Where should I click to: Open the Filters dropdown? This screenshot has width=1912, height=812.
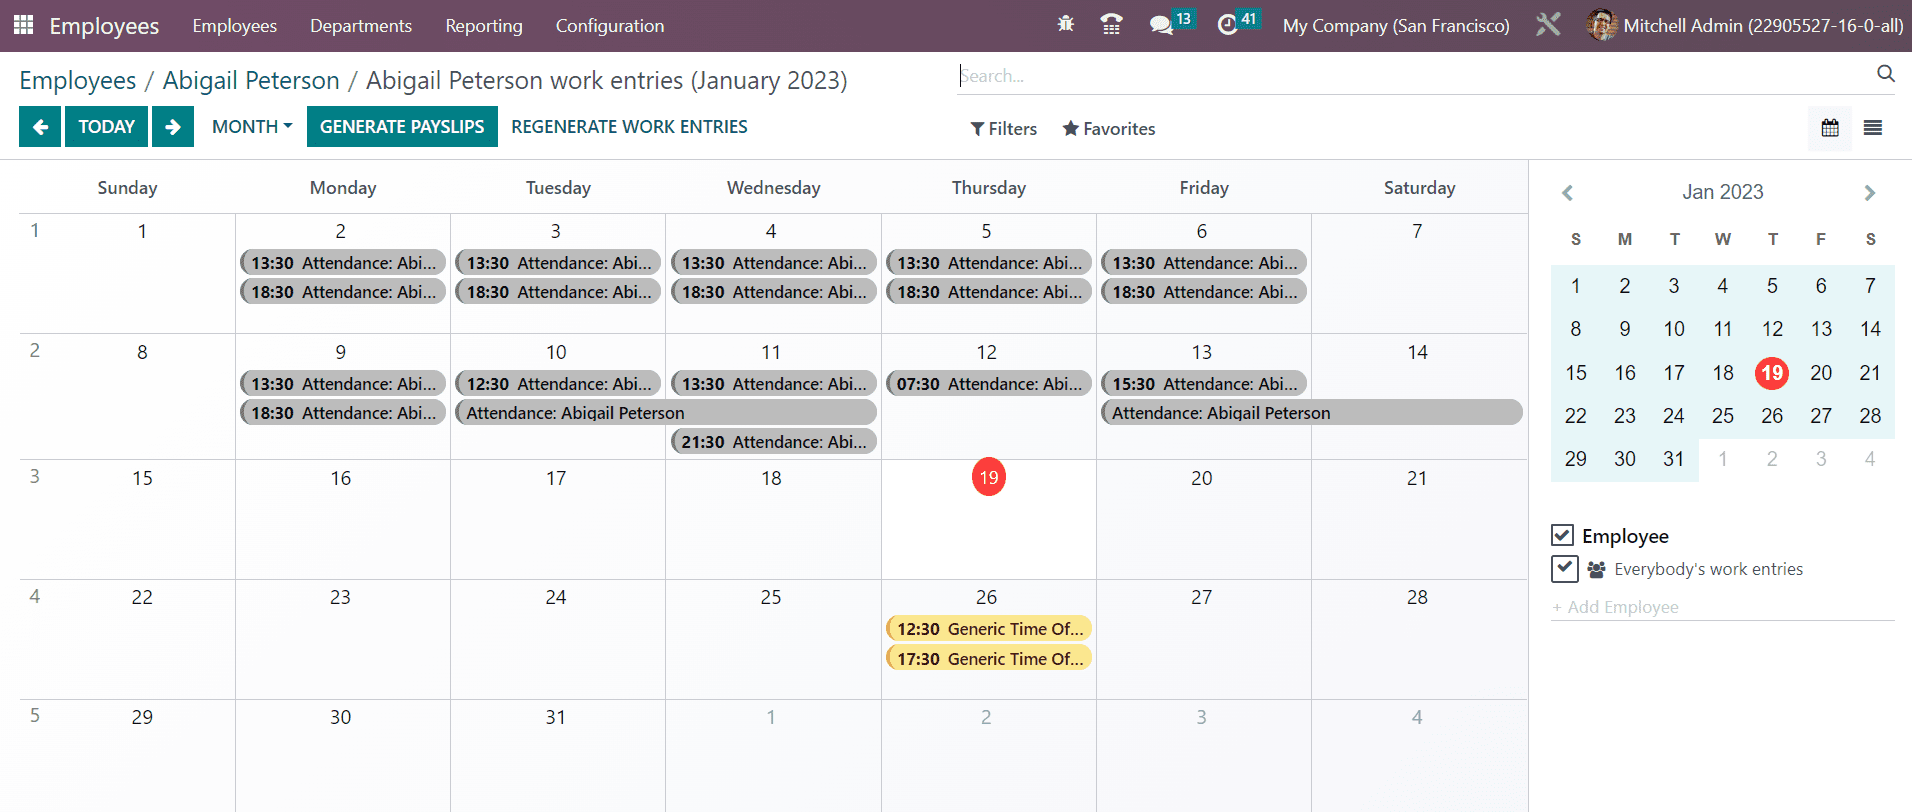coord(1003,129)
